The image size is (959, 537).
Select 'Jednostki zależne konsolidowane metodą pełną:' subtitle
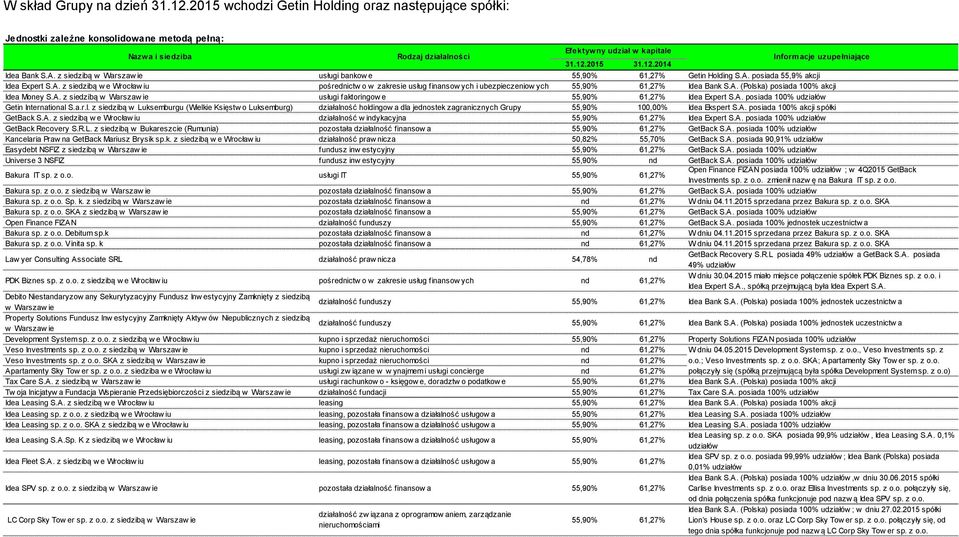pos(114,39)
